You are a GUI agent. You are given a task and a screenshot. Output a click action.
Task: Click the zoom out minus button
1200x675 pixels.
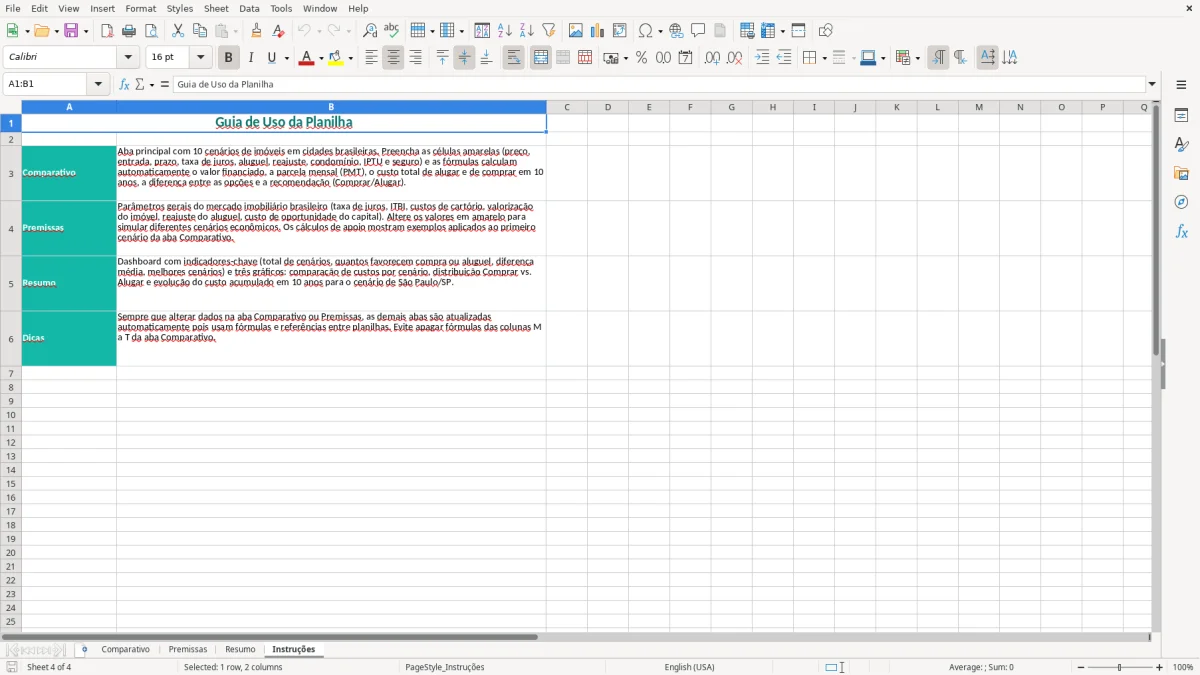coord(1081,667)
